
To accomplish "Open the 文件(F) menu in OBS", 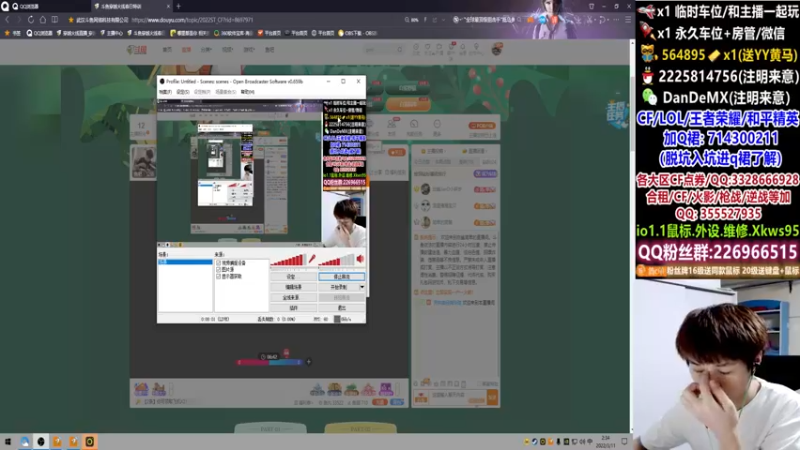I will [165, 92].
